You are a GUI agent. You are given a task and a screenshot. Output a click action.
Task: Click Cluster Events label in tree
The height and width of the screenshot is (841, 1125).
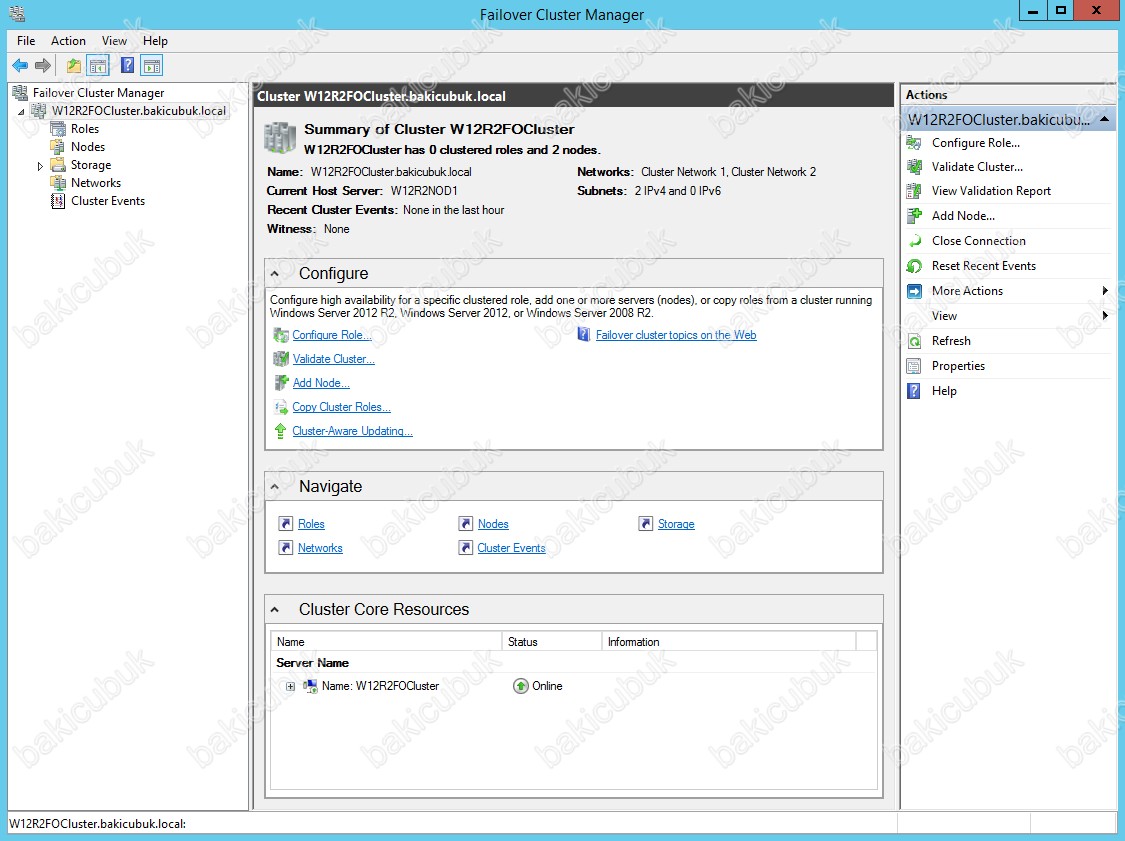pos(108,201)
